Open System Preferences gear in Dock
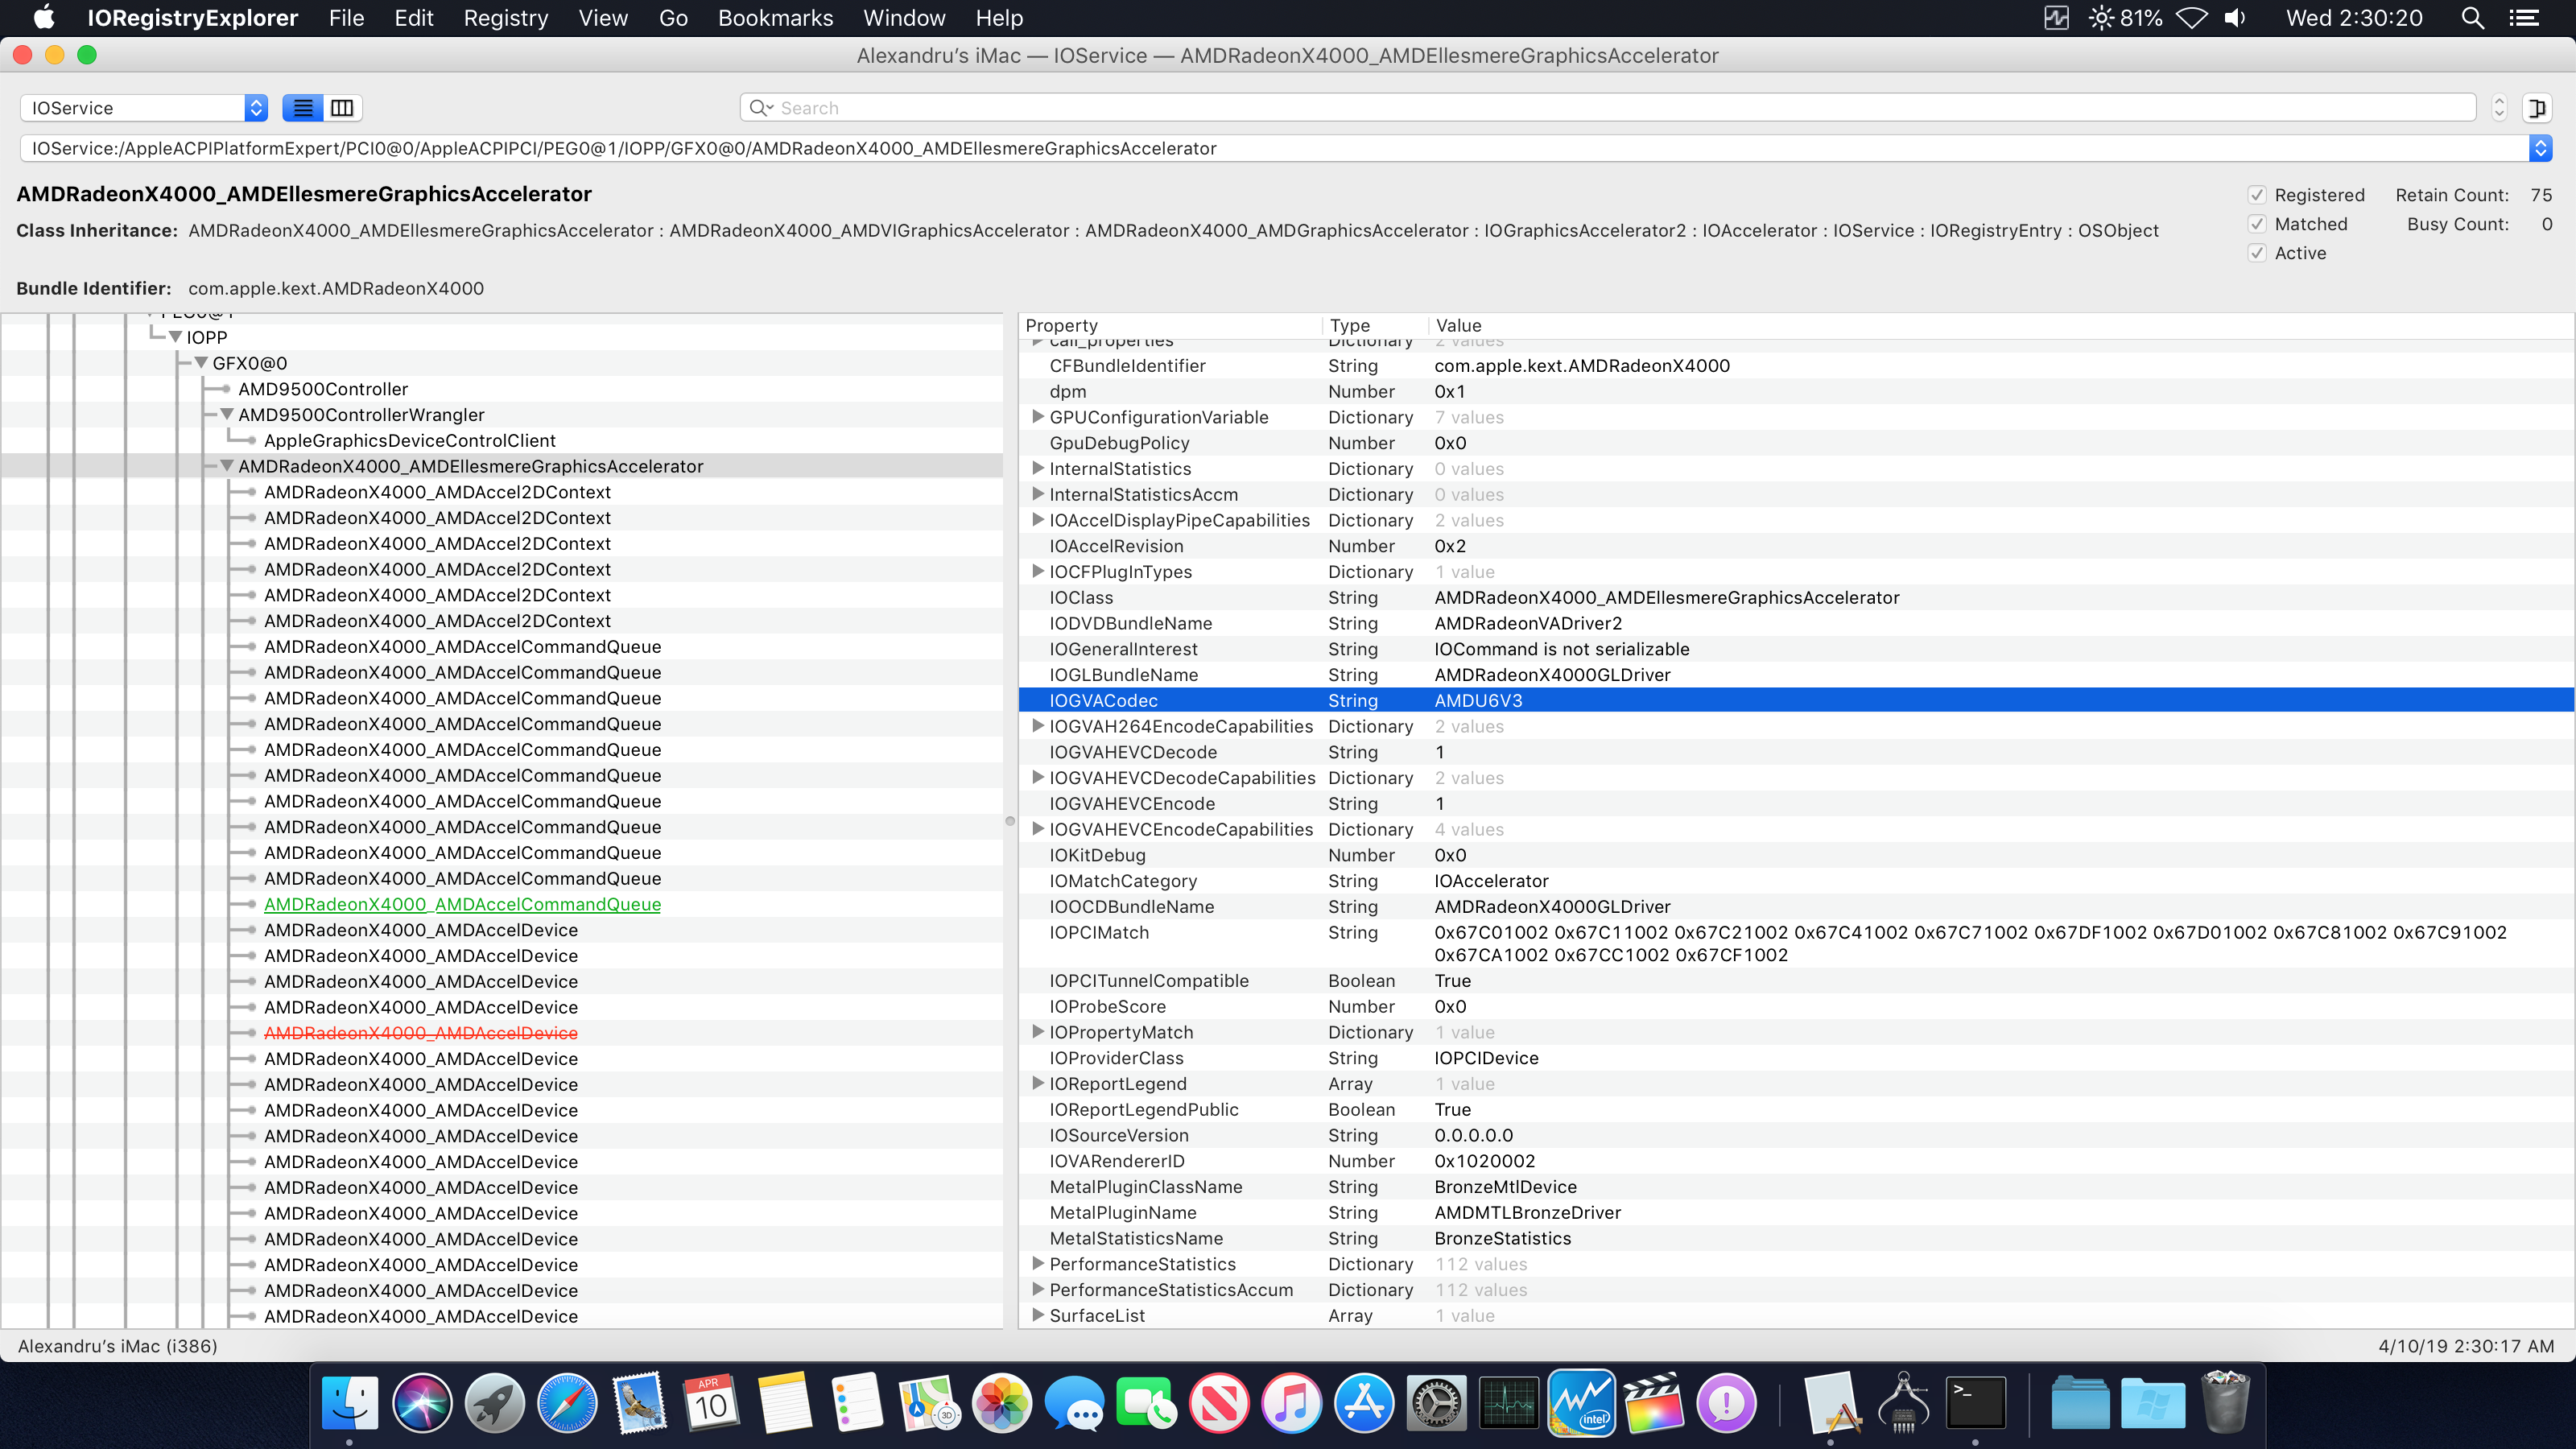Screen dimensions: 2576x1449 (1436, 1403)
